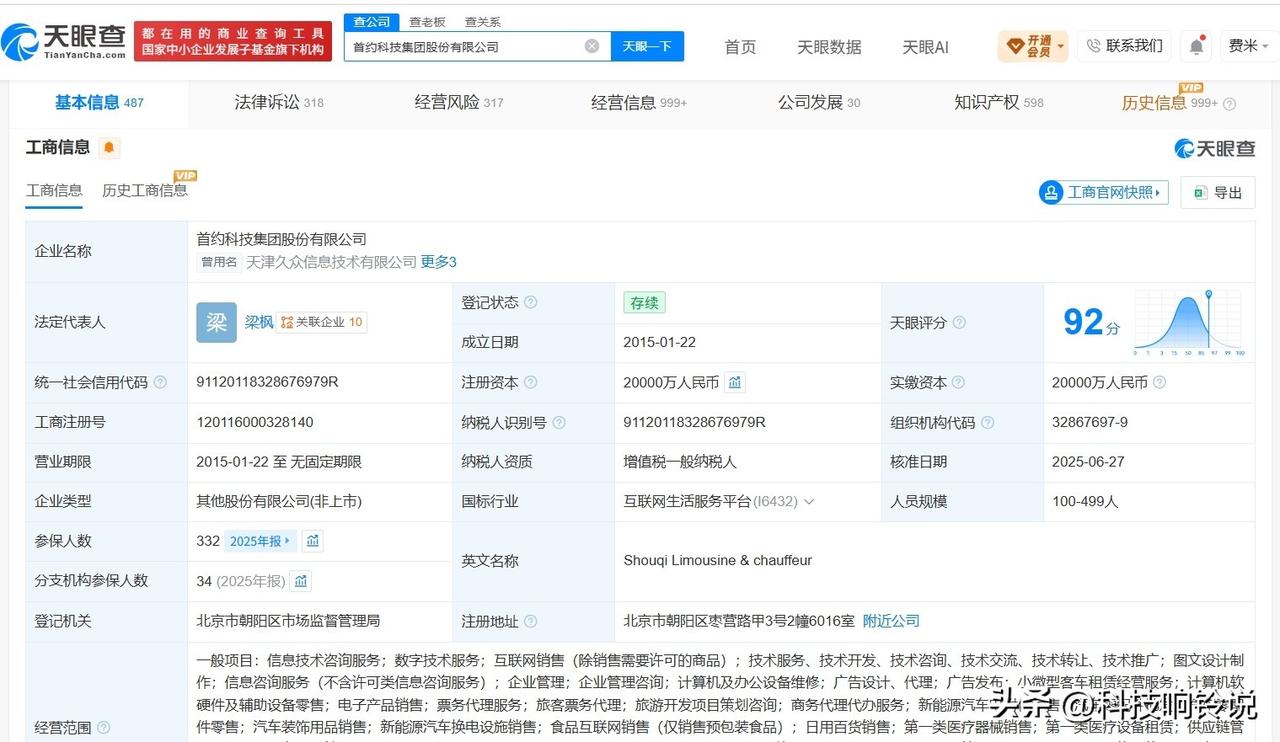This screenshot has width=1280, height=742.
Task: Switch to the 法律诉讼 tab
Action: [x=279, y=103]
